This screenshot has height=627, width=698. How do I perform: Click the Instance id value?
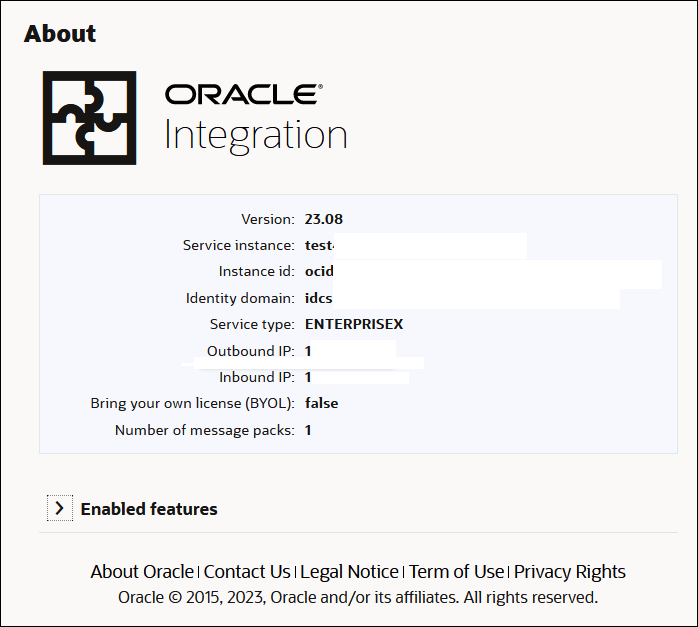pyautogui.click(x=319, y=271)
